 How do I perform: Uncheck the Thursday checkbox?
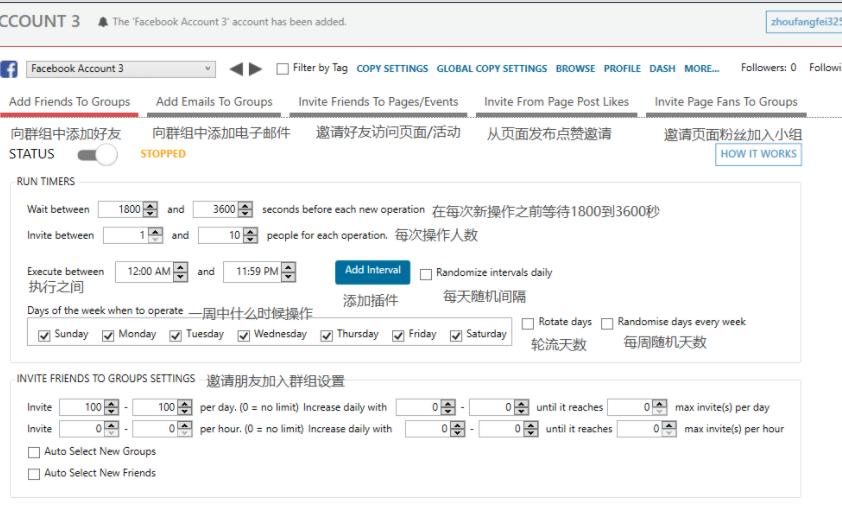[326, 336]
